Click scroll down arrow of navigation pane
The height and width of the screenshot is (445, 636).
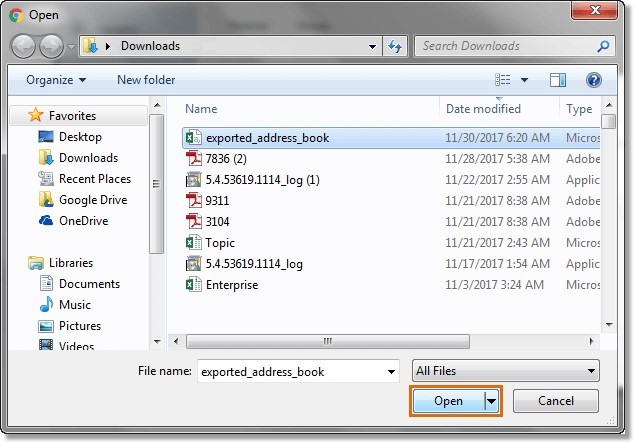157,342
